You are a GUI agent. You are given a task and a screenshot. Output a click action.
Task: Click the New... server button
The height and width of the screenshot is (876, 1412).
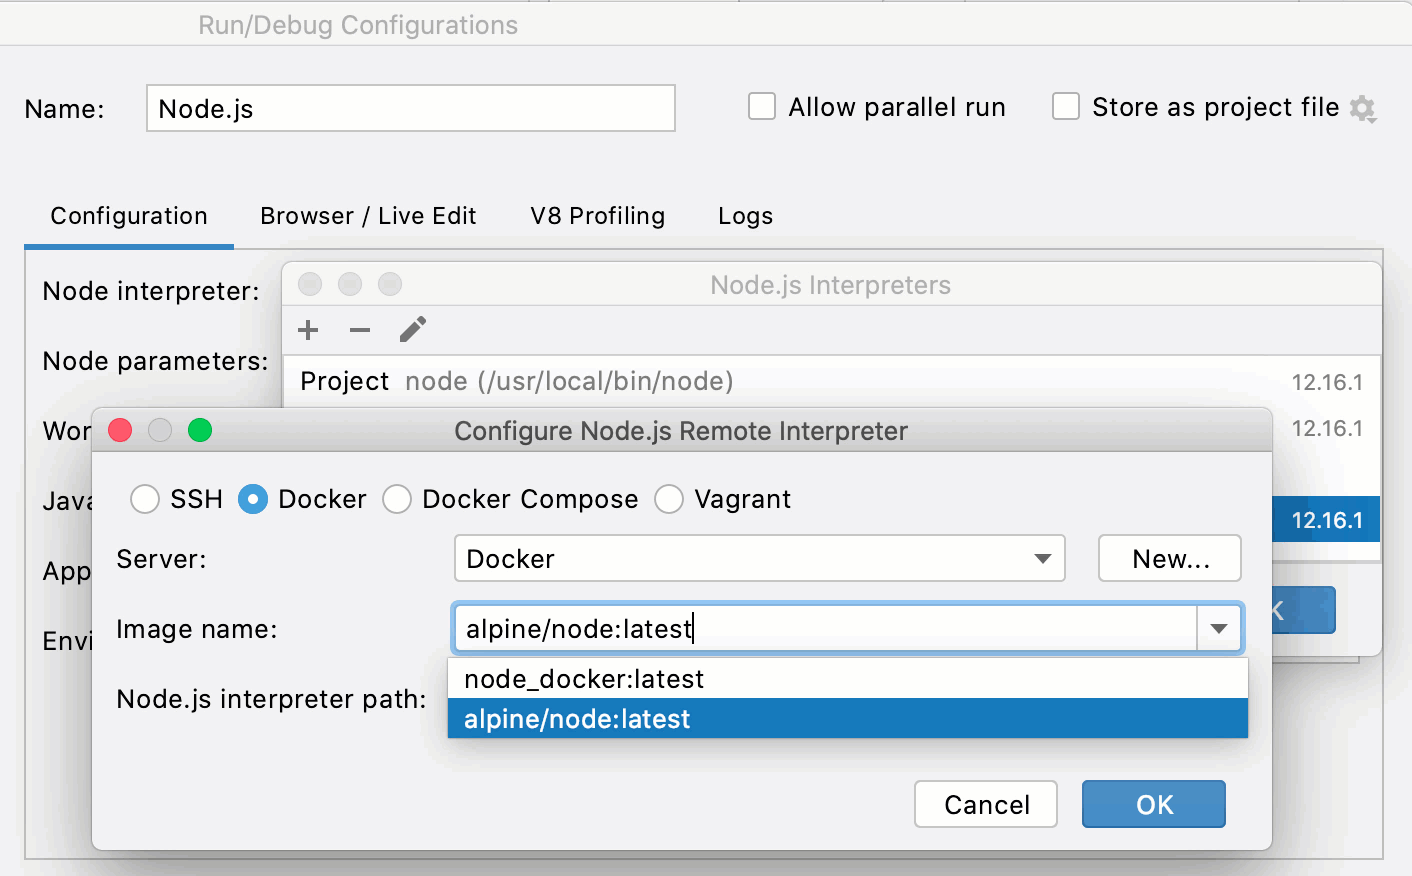pos(1169,558)
